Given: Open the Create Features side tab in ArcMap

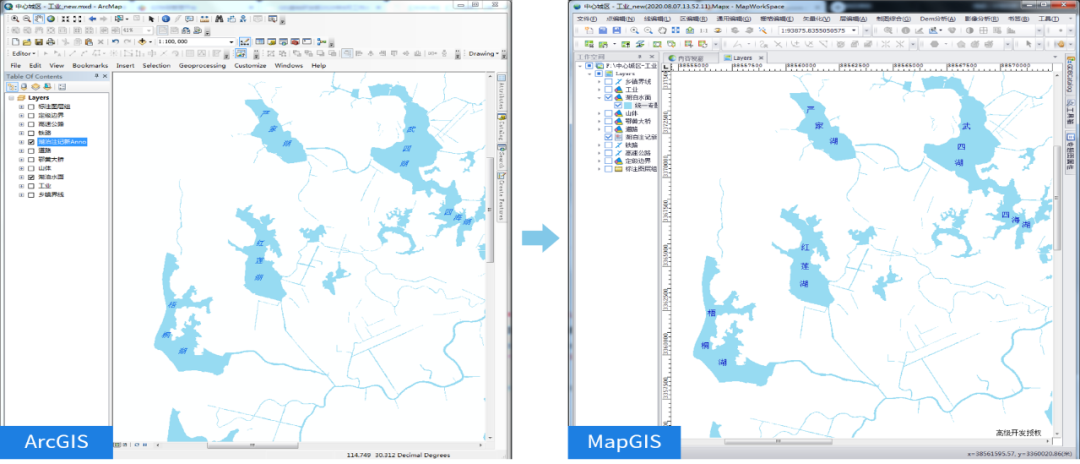Looking at the screenshot, I should coord(501,196).
